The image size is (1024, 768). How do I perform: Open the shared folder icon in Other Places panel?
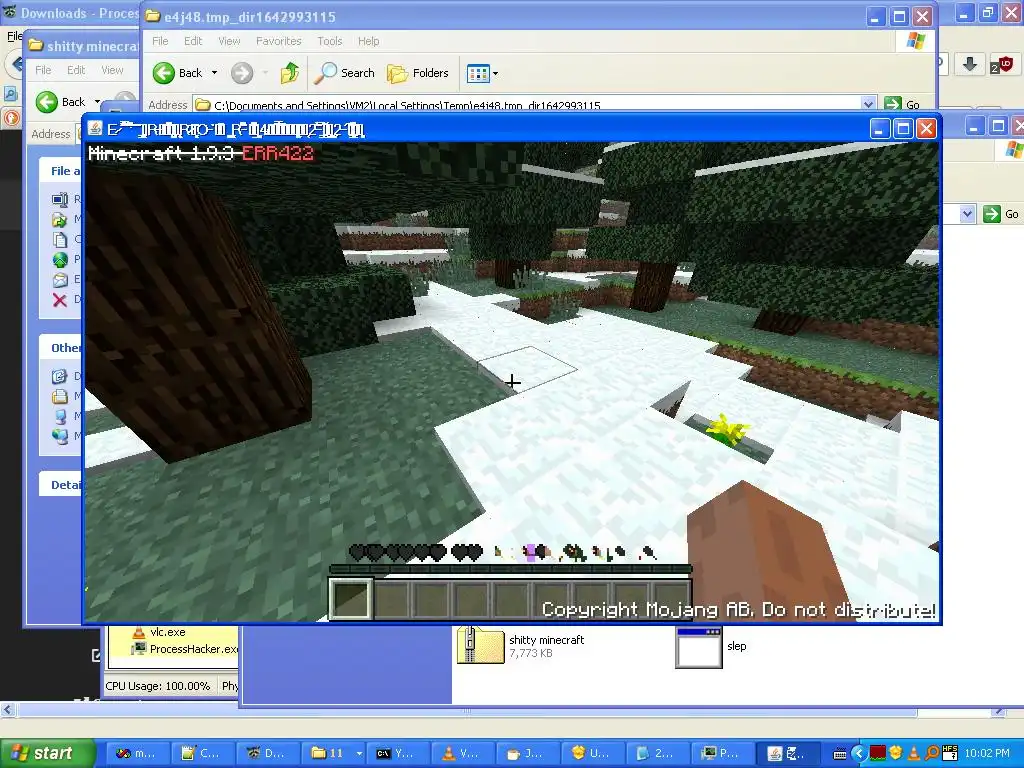click(60, 396)
